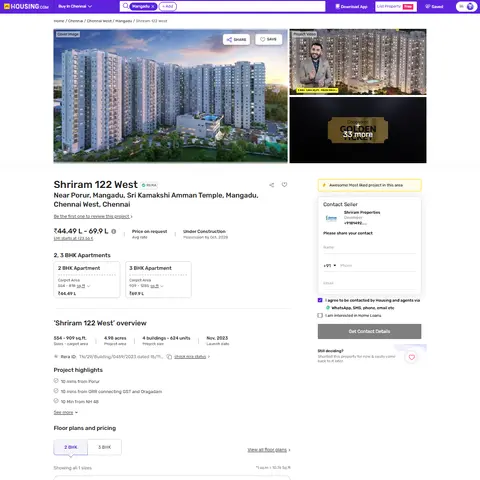Remove the Mangadu search chip
The width and height of the screenshot is (480, 480).
pos(153,6)
